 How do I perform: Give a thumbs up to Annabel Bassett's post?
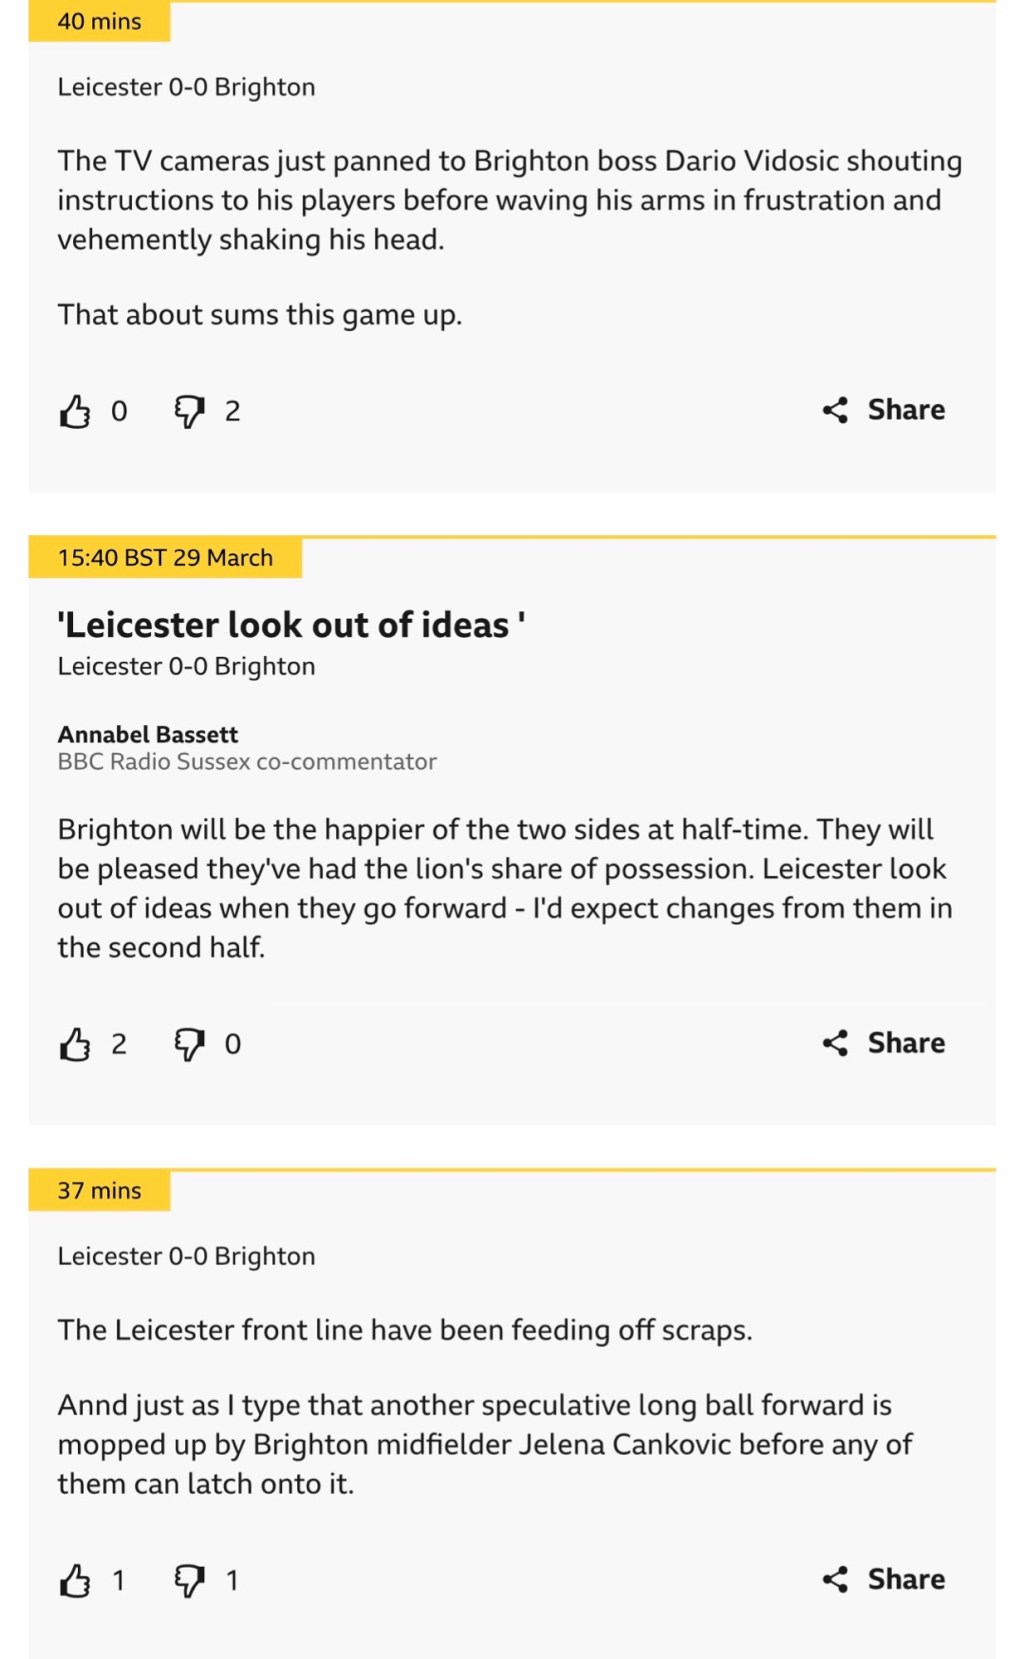point(76,1043)
